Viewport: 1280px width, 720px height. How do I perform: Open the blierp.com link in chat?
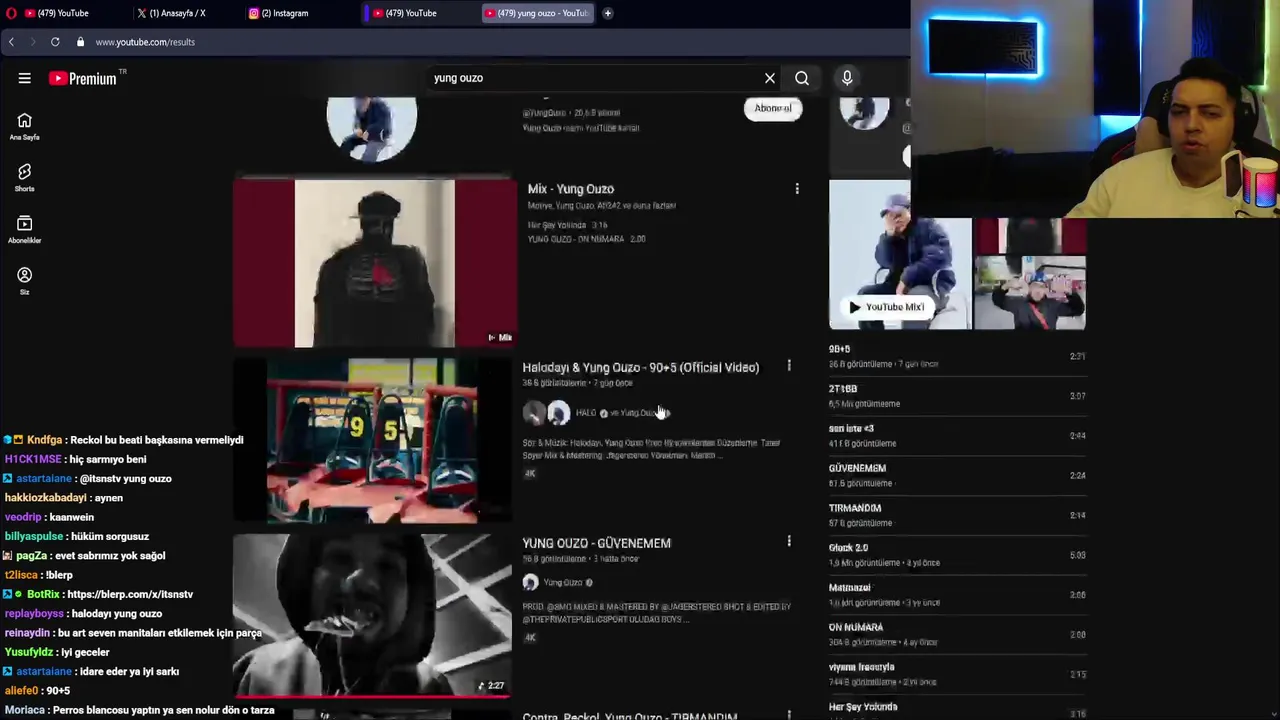pos(130,594)
